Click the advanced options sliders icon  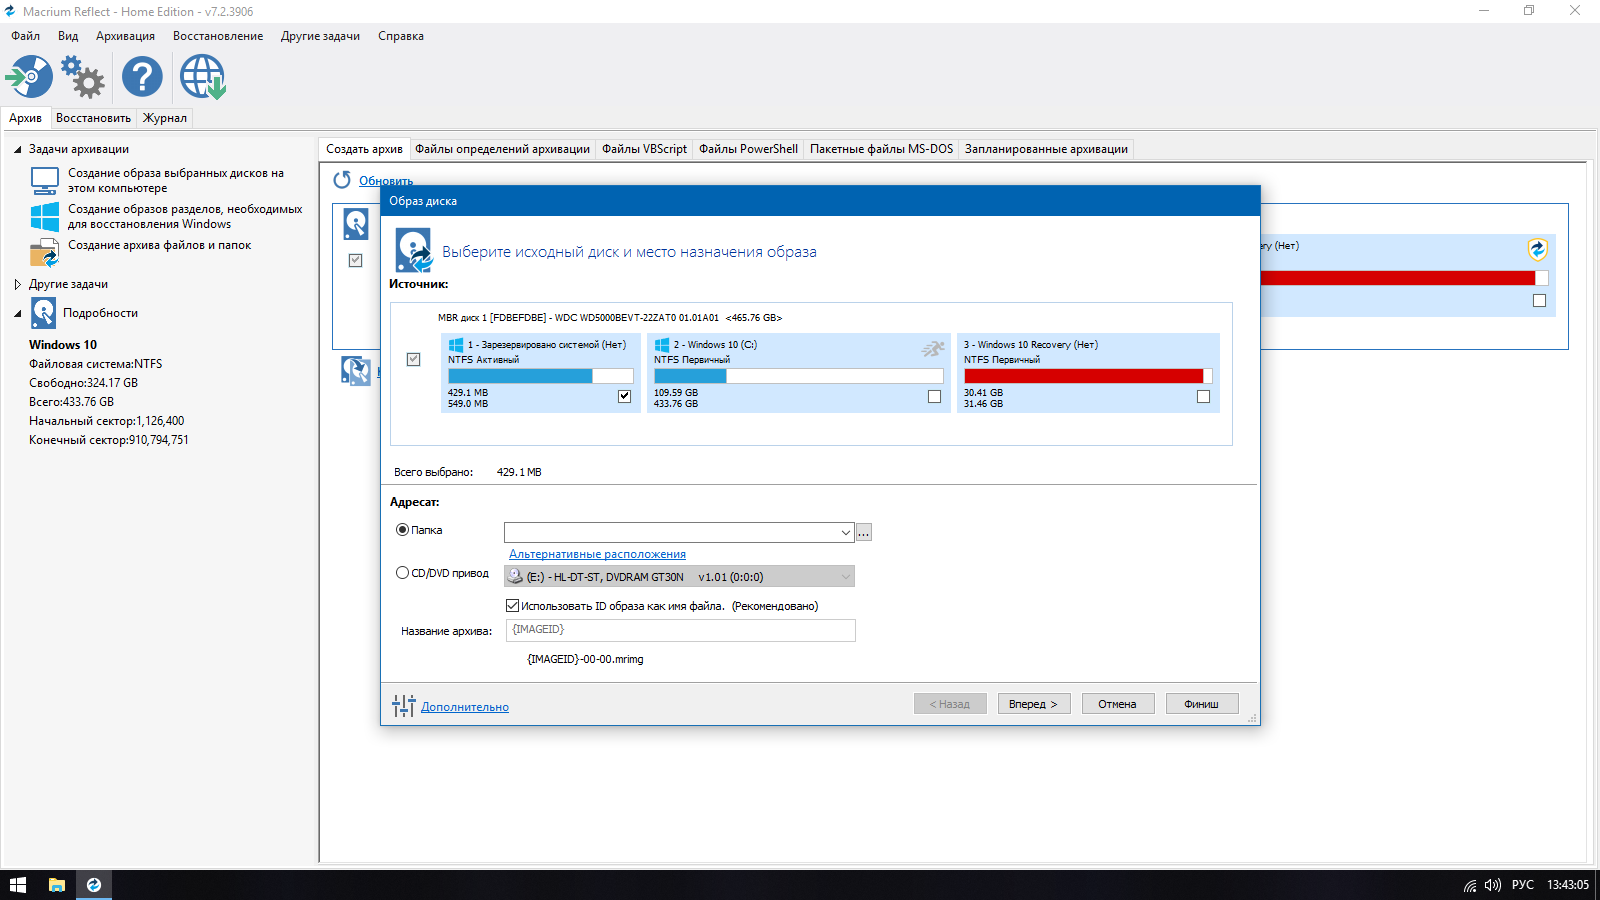(x=403, y=706)
